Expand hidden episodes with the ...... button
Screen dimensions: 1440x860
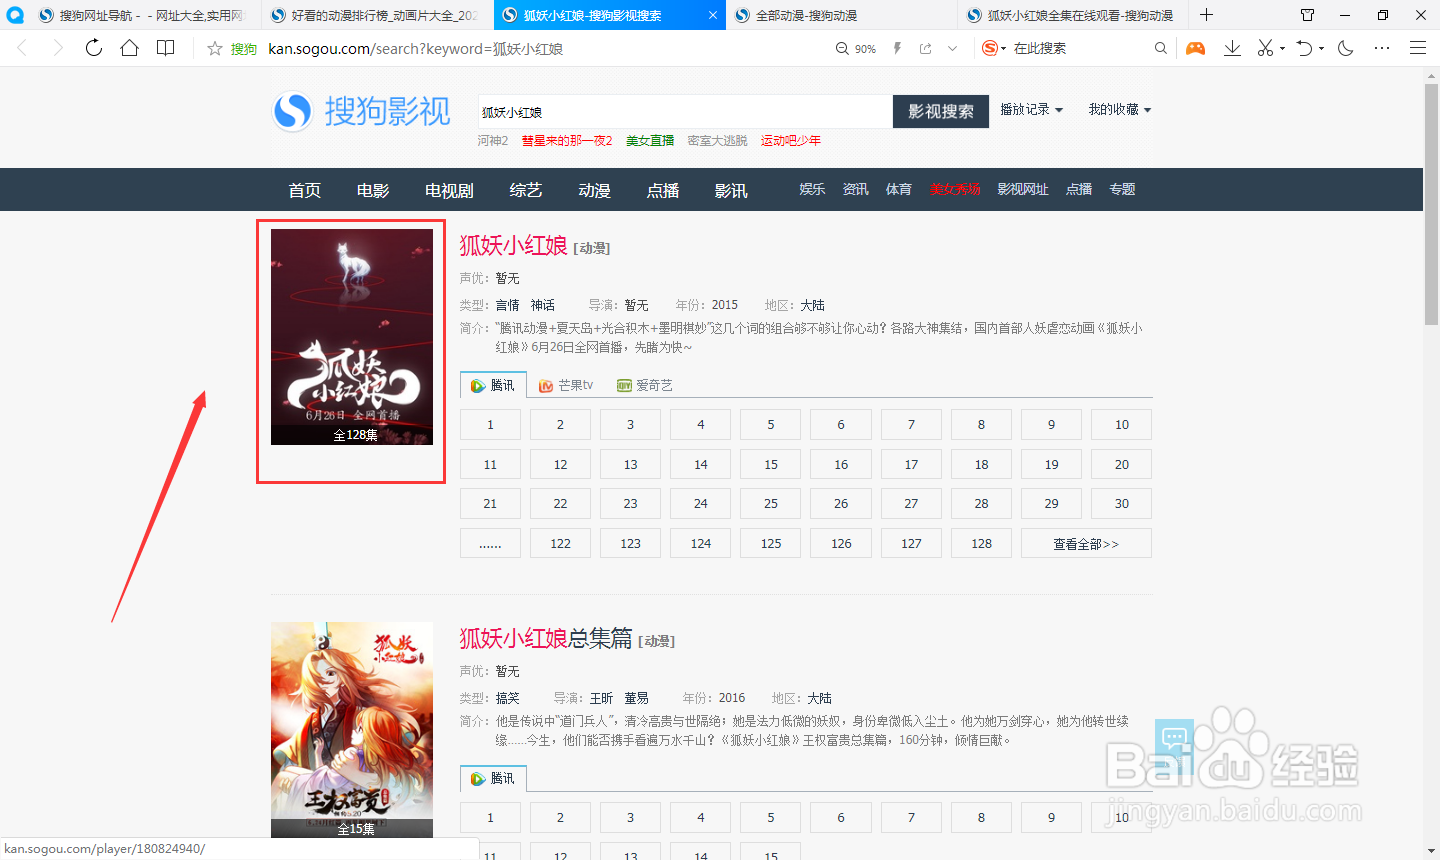click(490, 543)
